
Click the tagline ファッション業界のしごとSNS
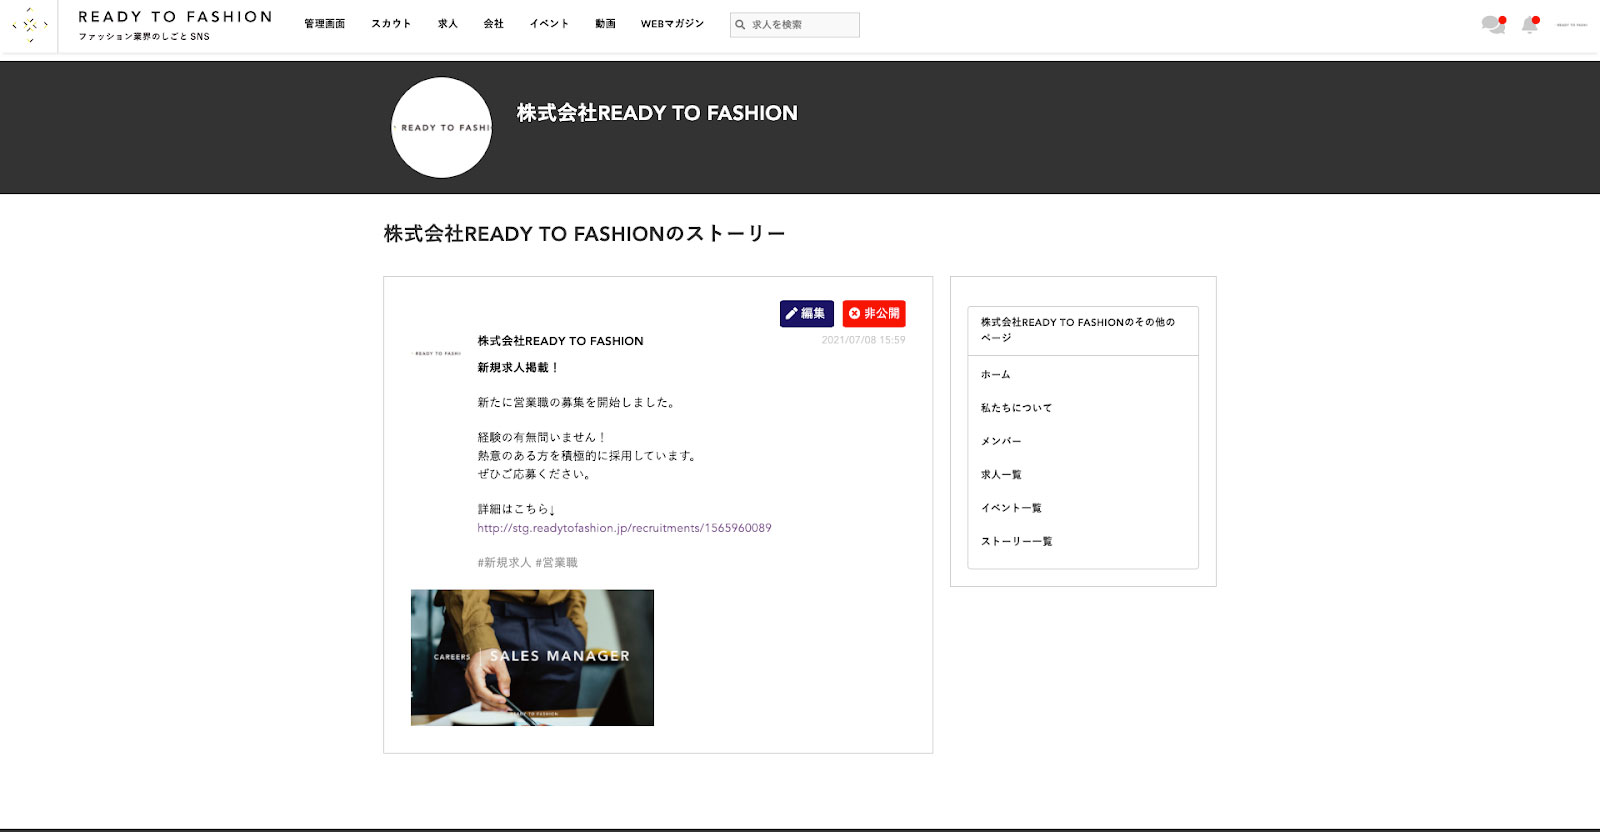click(144, 37)
